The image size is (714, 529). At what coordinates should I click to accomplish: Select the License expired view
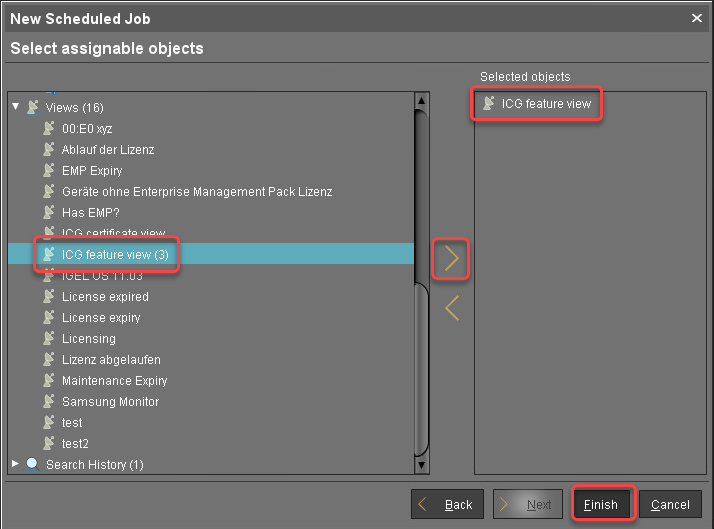click(x=105, y=297)
